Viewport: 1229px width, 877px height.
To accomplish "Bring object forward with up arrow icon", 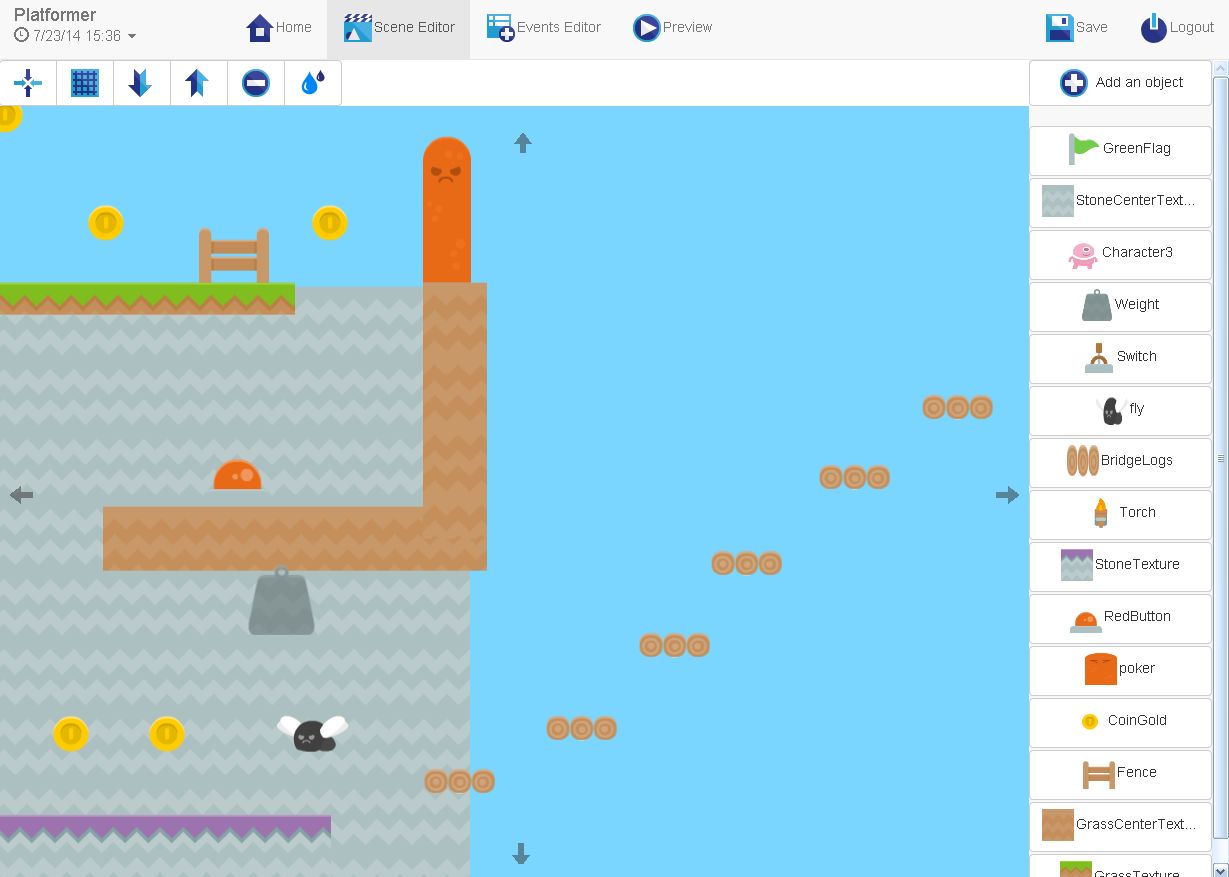I will [x=198, y=83].
